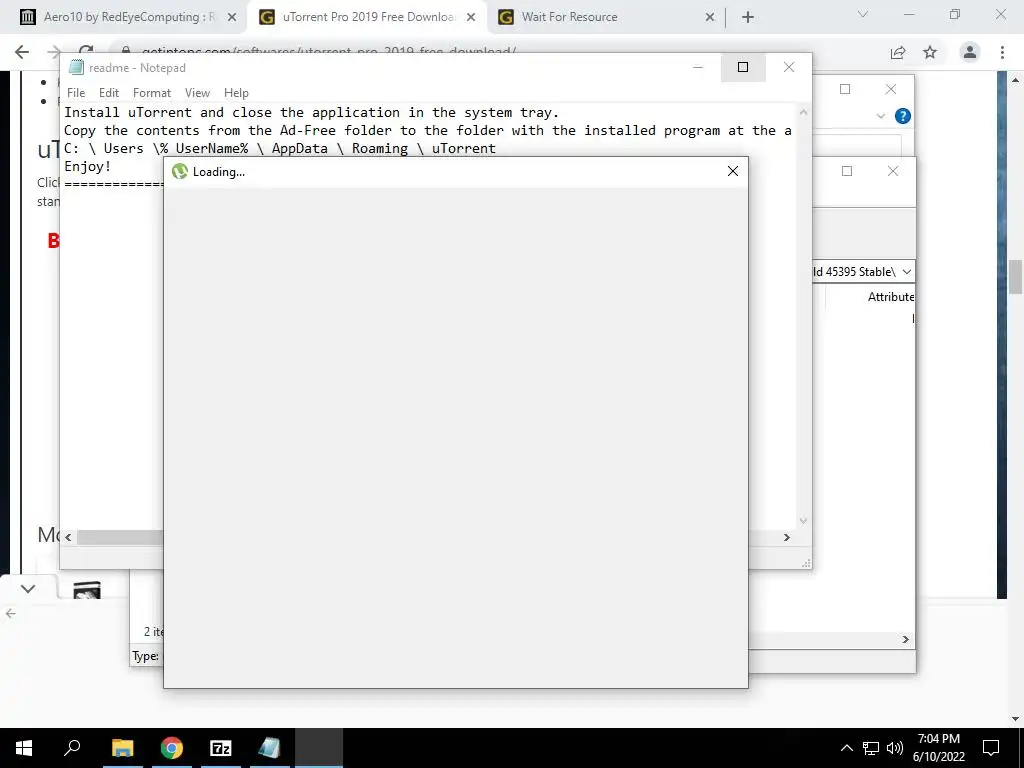Show hidden system tray icons
The image size is (1024, 768).
pos(846,748)
